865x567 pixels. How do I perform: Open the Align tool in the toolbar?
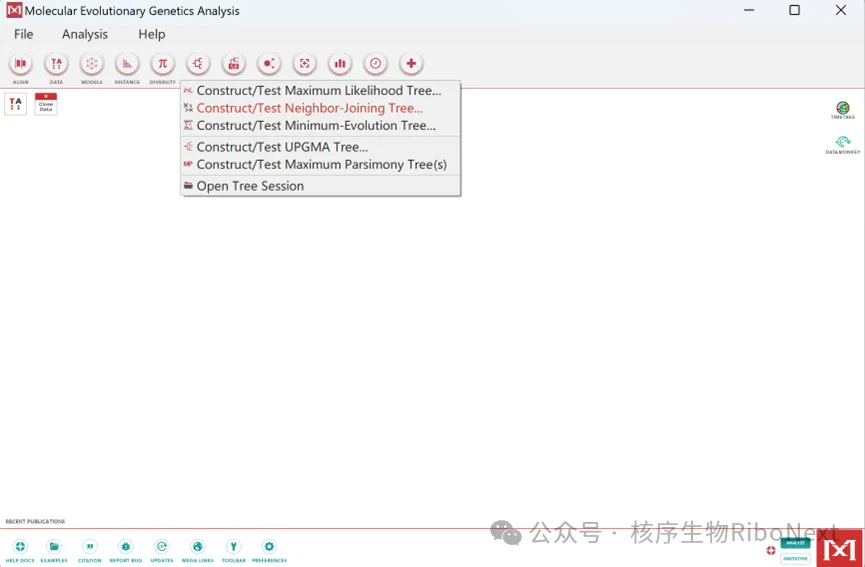20,64
